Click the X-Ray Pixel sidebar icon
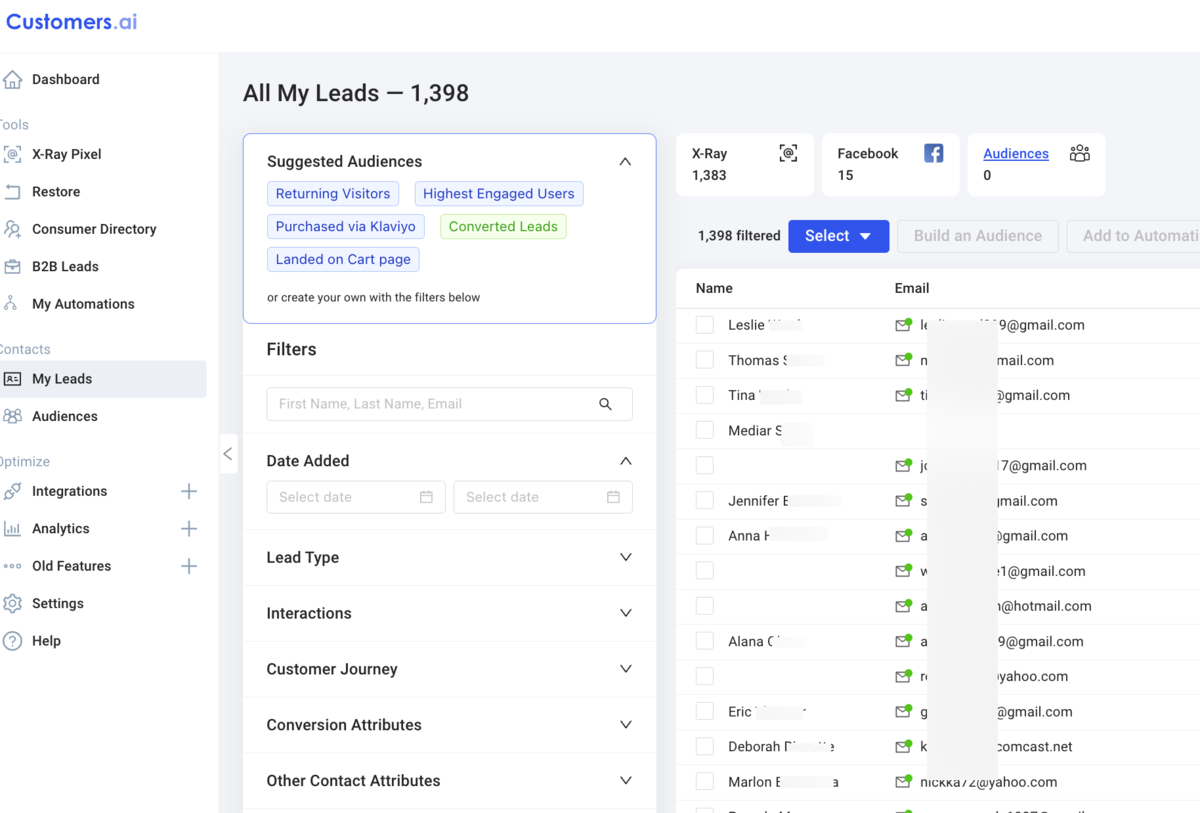This screenshot has height=813, width=1200. pos(12,154)
